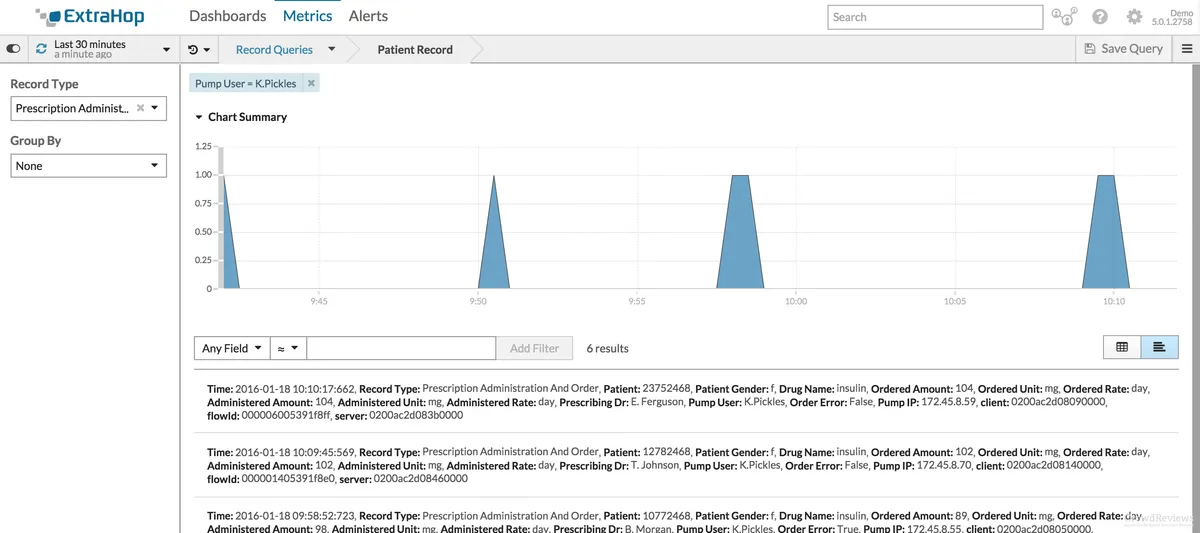Viewport: 1200px width, 533px height.
Task: Switch to table view icon
Action: 1122,347
